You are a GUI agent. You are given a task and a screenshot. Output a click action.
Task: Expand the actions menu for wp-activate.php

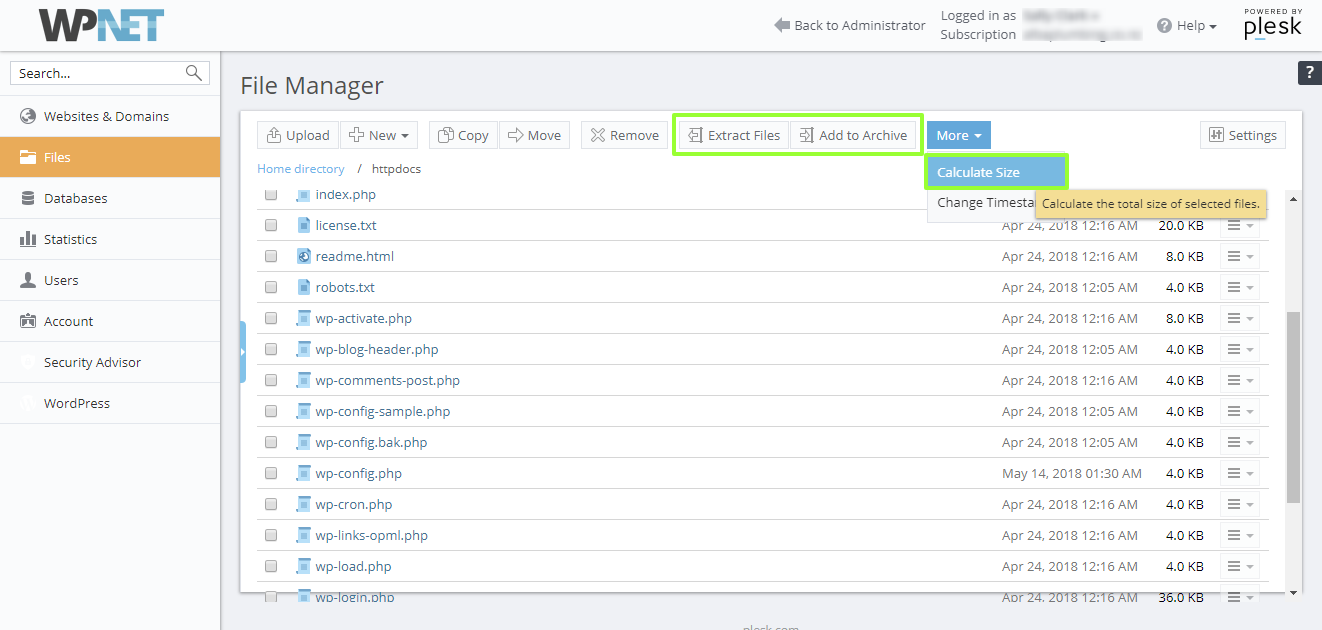pos(1239,318)
